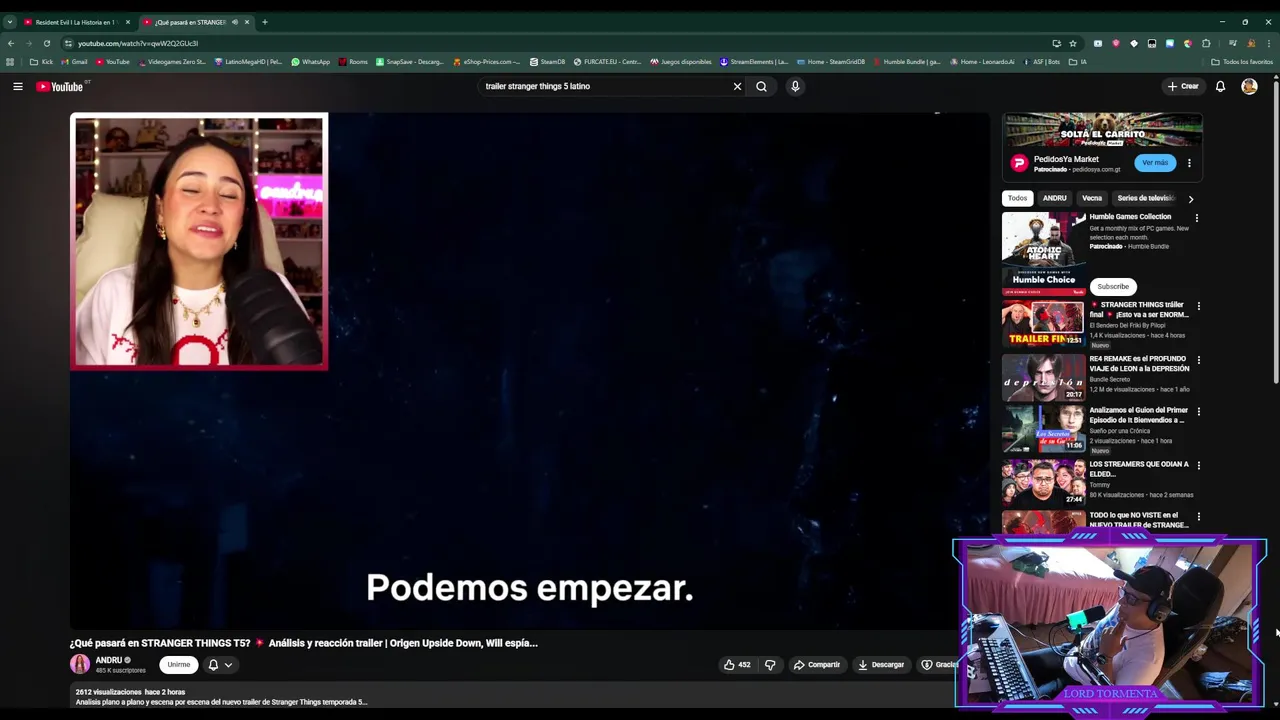Click the browser address bar URL
This screenshot has height=720, width=1280.
(x=138, y=43)
